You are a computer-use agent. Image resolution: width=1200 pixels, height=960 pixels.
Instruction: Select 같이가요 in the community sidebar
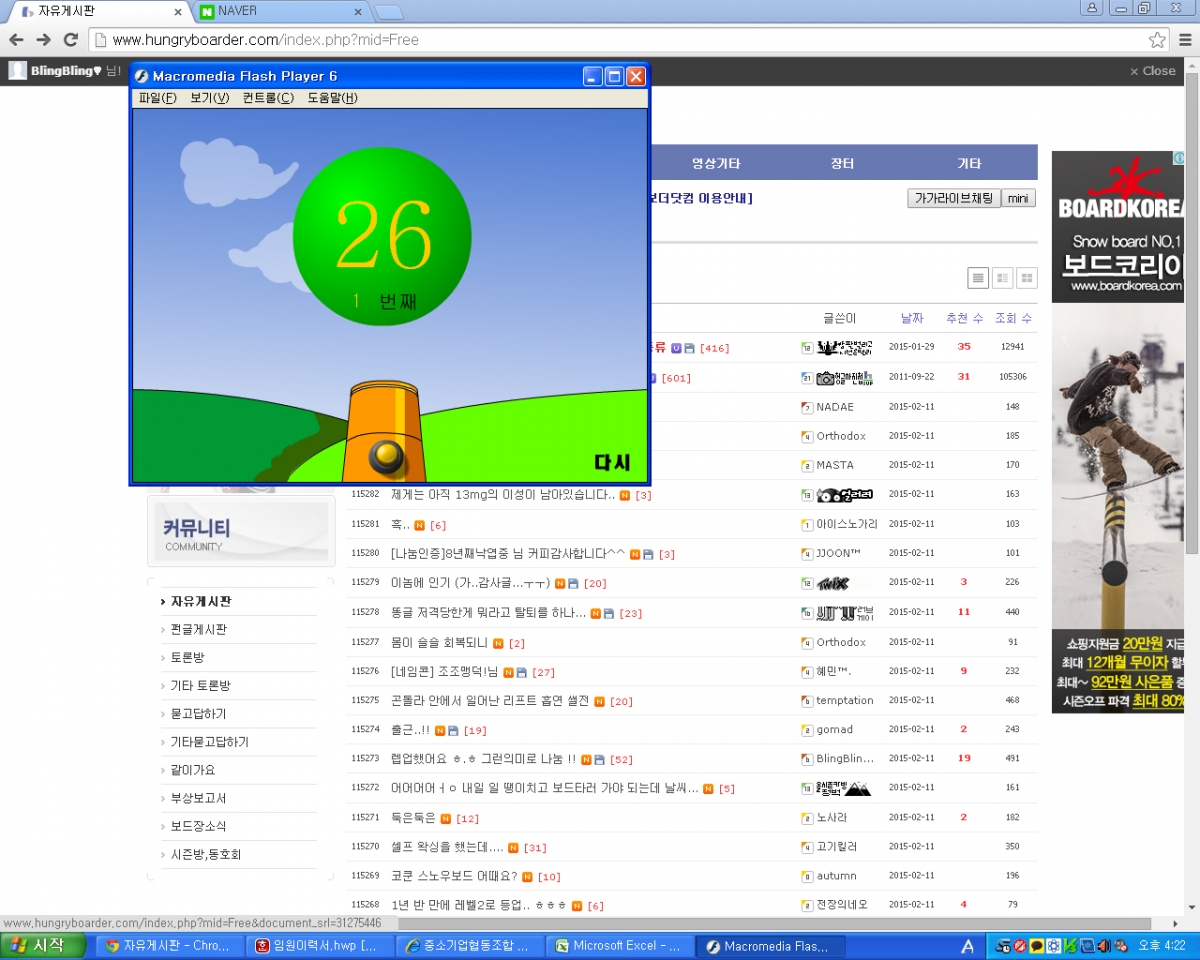(192, 770)
